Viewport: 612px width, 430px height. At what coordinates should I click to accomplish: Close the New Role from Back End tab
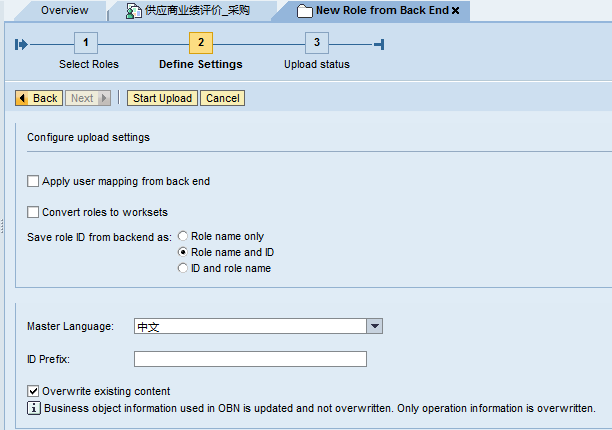point(456,11)
